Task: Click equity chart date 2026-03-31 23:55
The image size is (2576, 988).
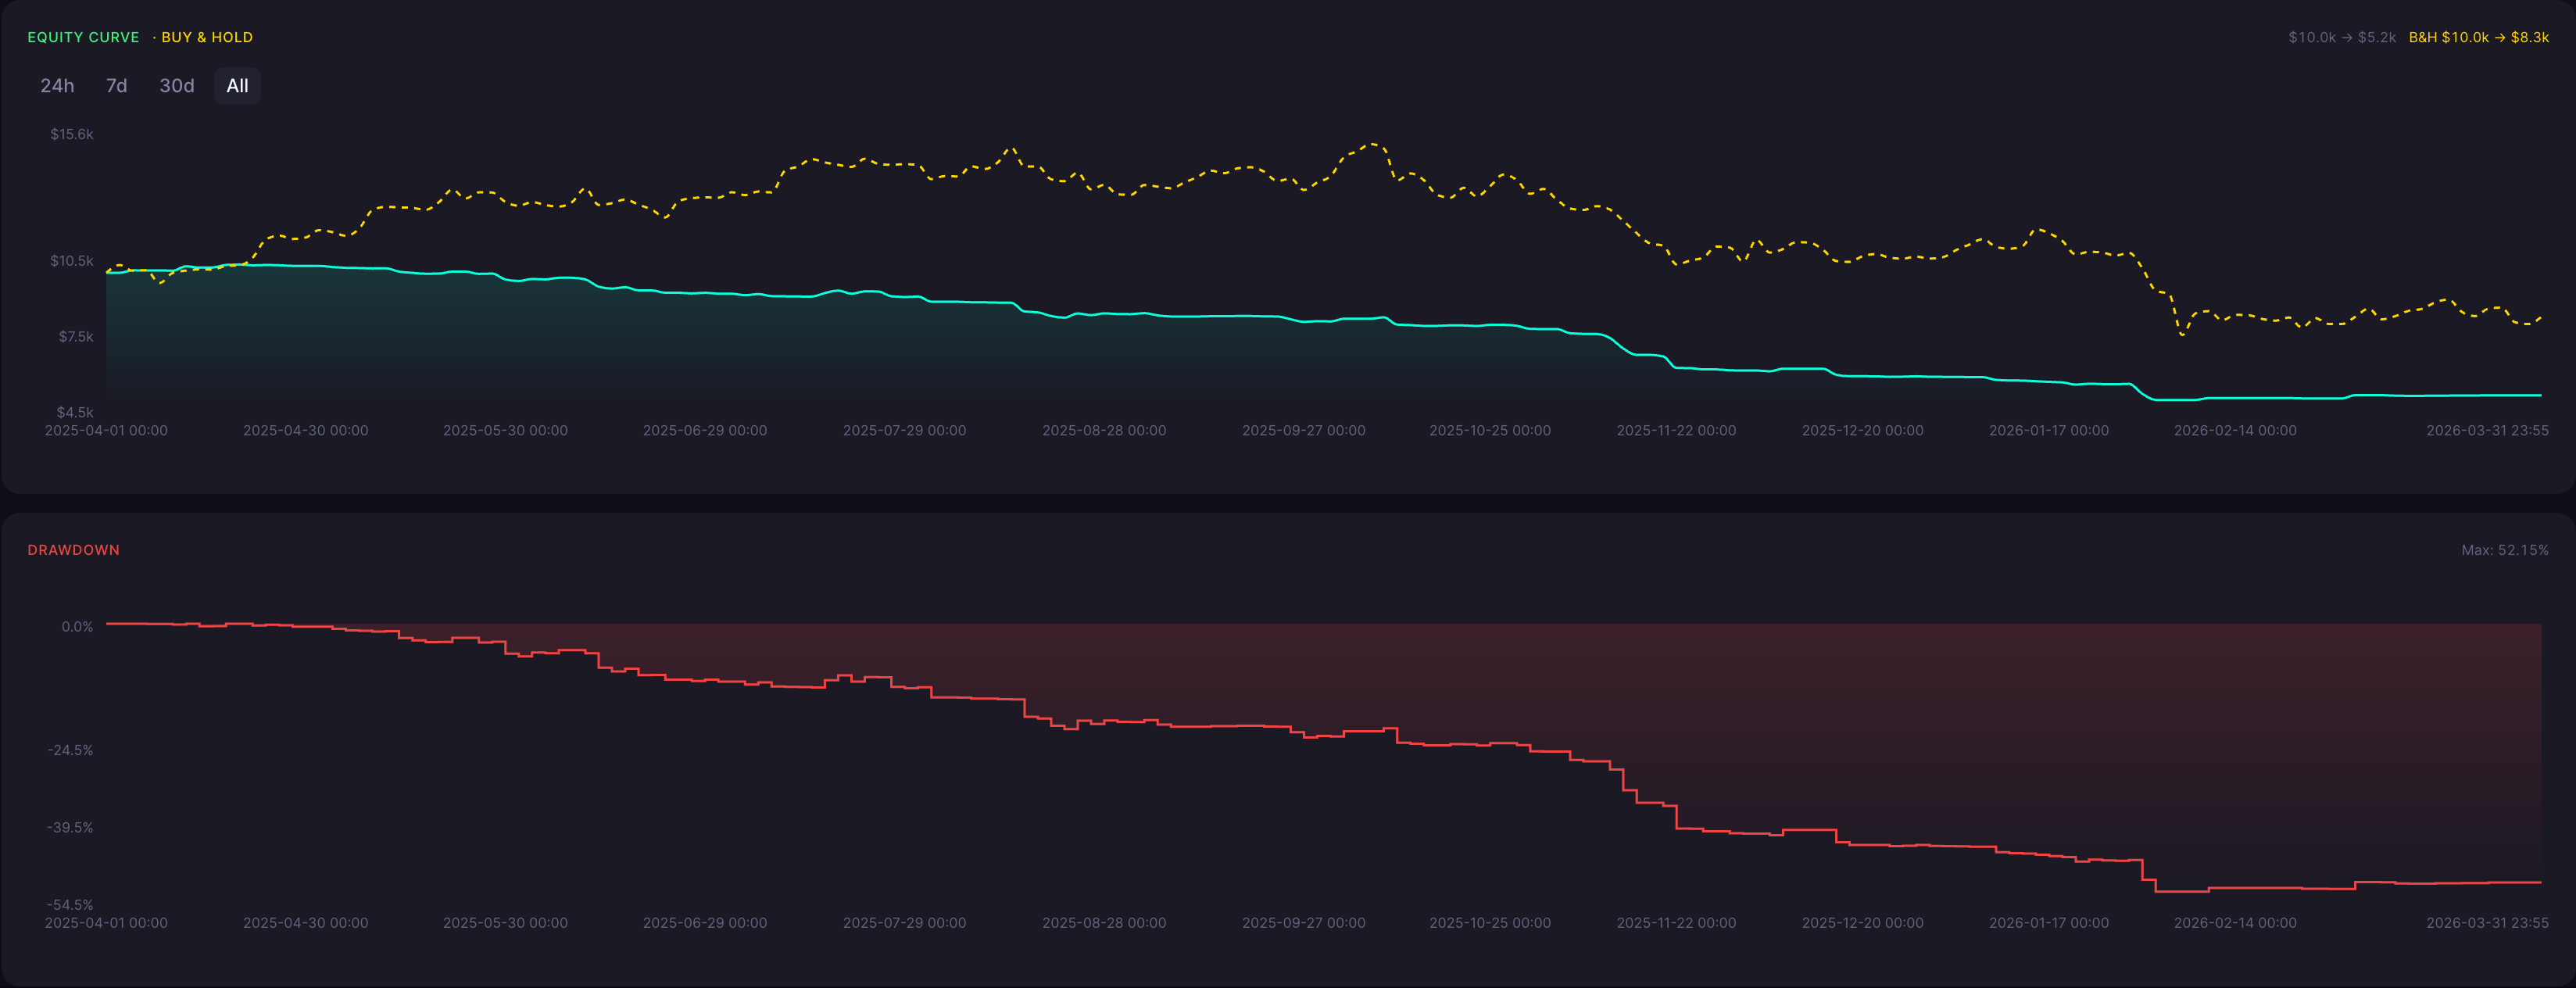Action: (x=2487, y=431)
